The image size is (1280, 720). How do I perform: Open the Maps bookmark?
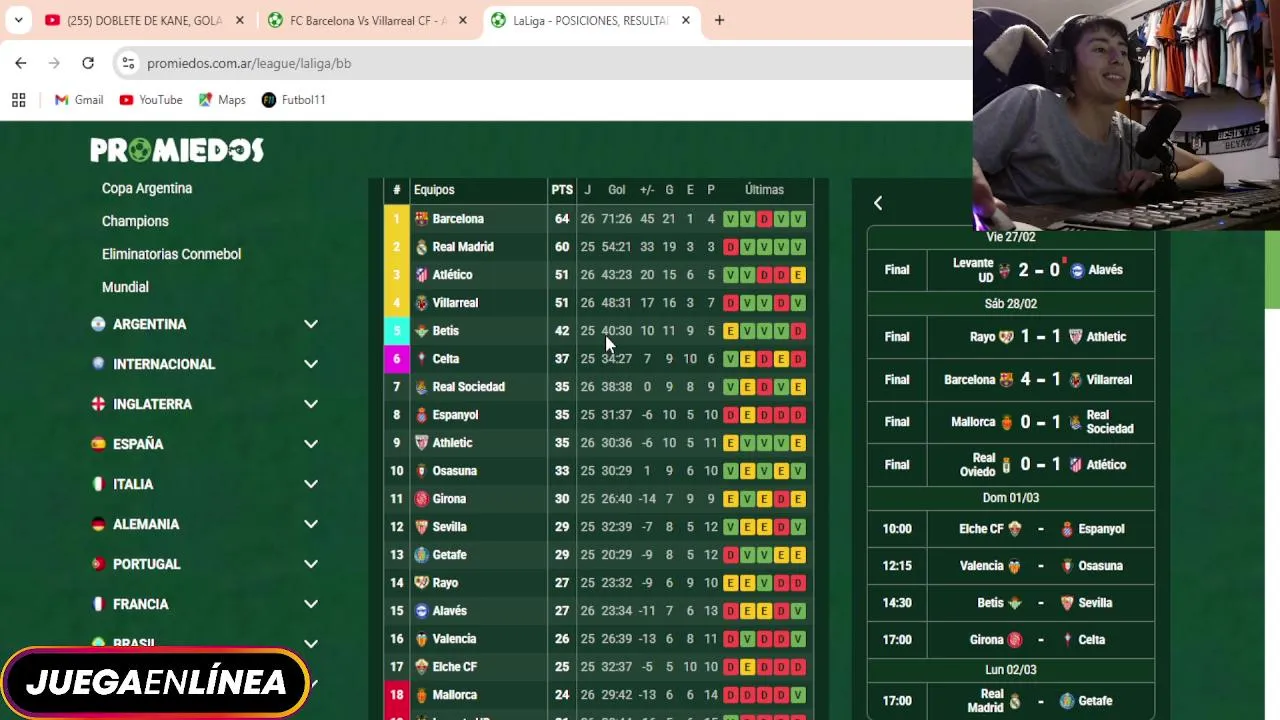[x=222, y=100]
